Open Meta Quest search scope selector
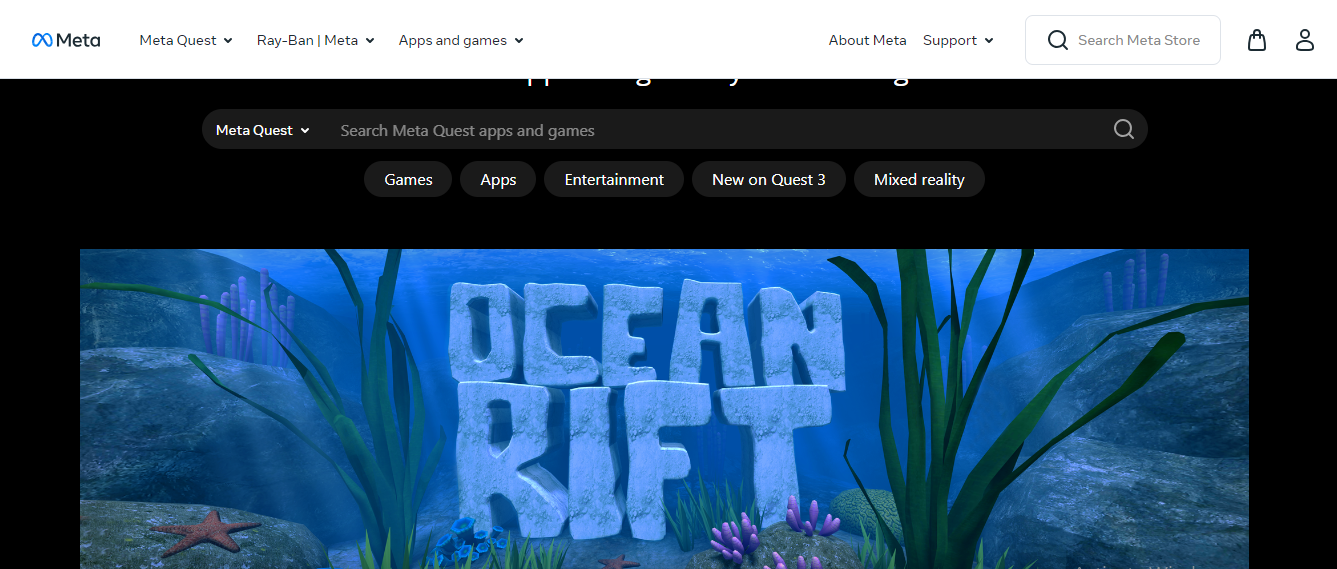The height and width of the screenshot is (569, 1337). (x=263, y=130)
